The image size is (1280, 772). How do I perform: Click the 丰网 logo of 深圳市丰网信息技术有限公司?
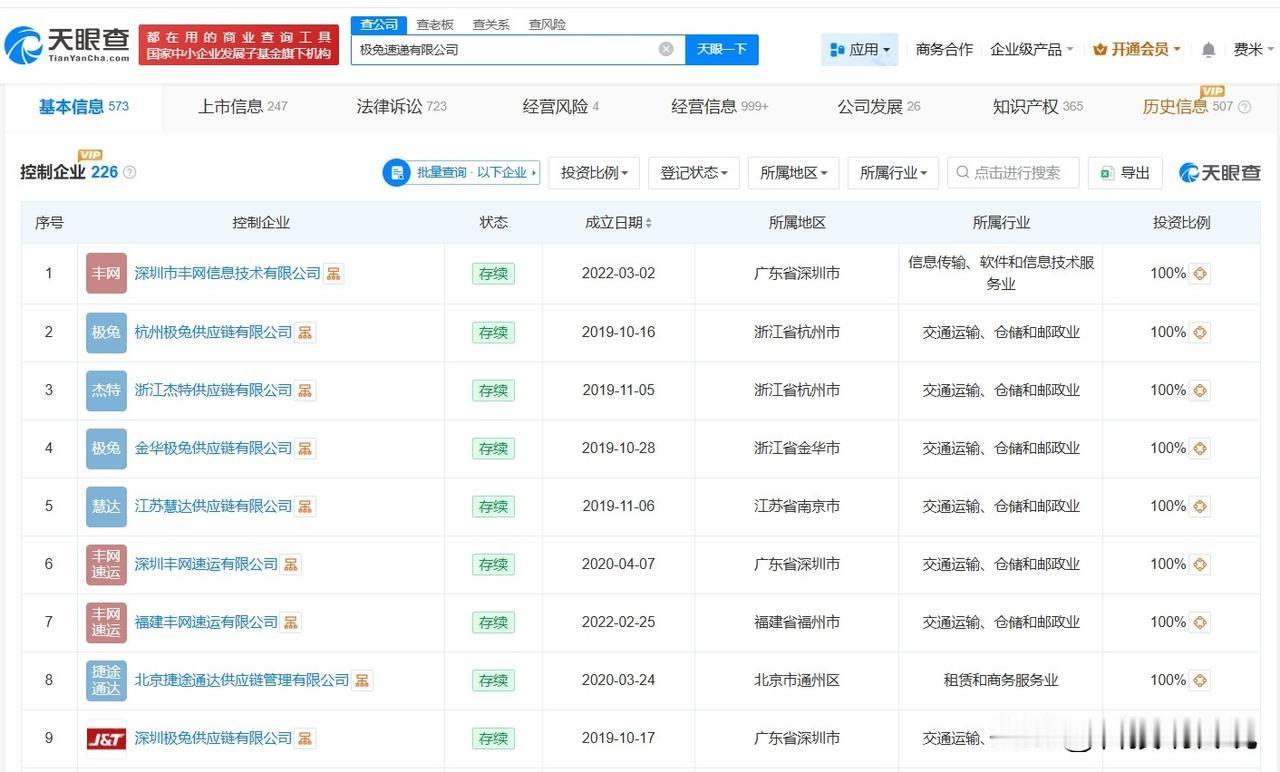tap(106, 273)
